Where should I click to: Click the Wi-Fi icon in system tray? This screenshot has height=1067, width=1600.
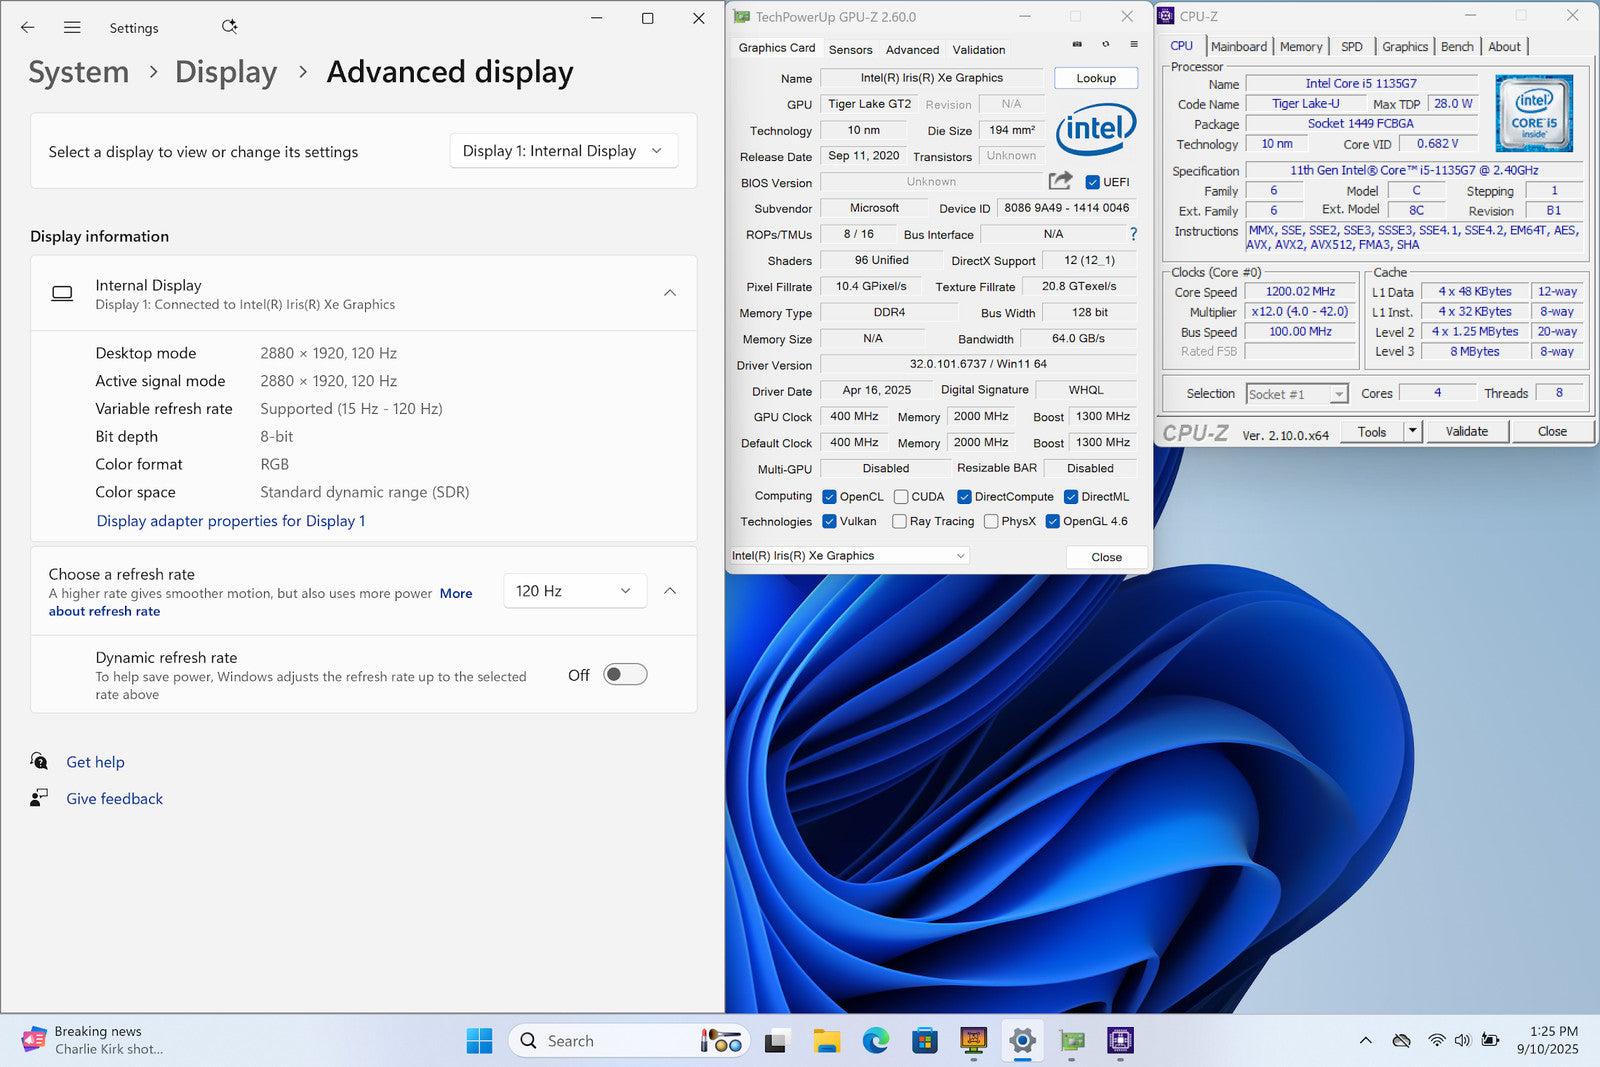(1436, 1040)
